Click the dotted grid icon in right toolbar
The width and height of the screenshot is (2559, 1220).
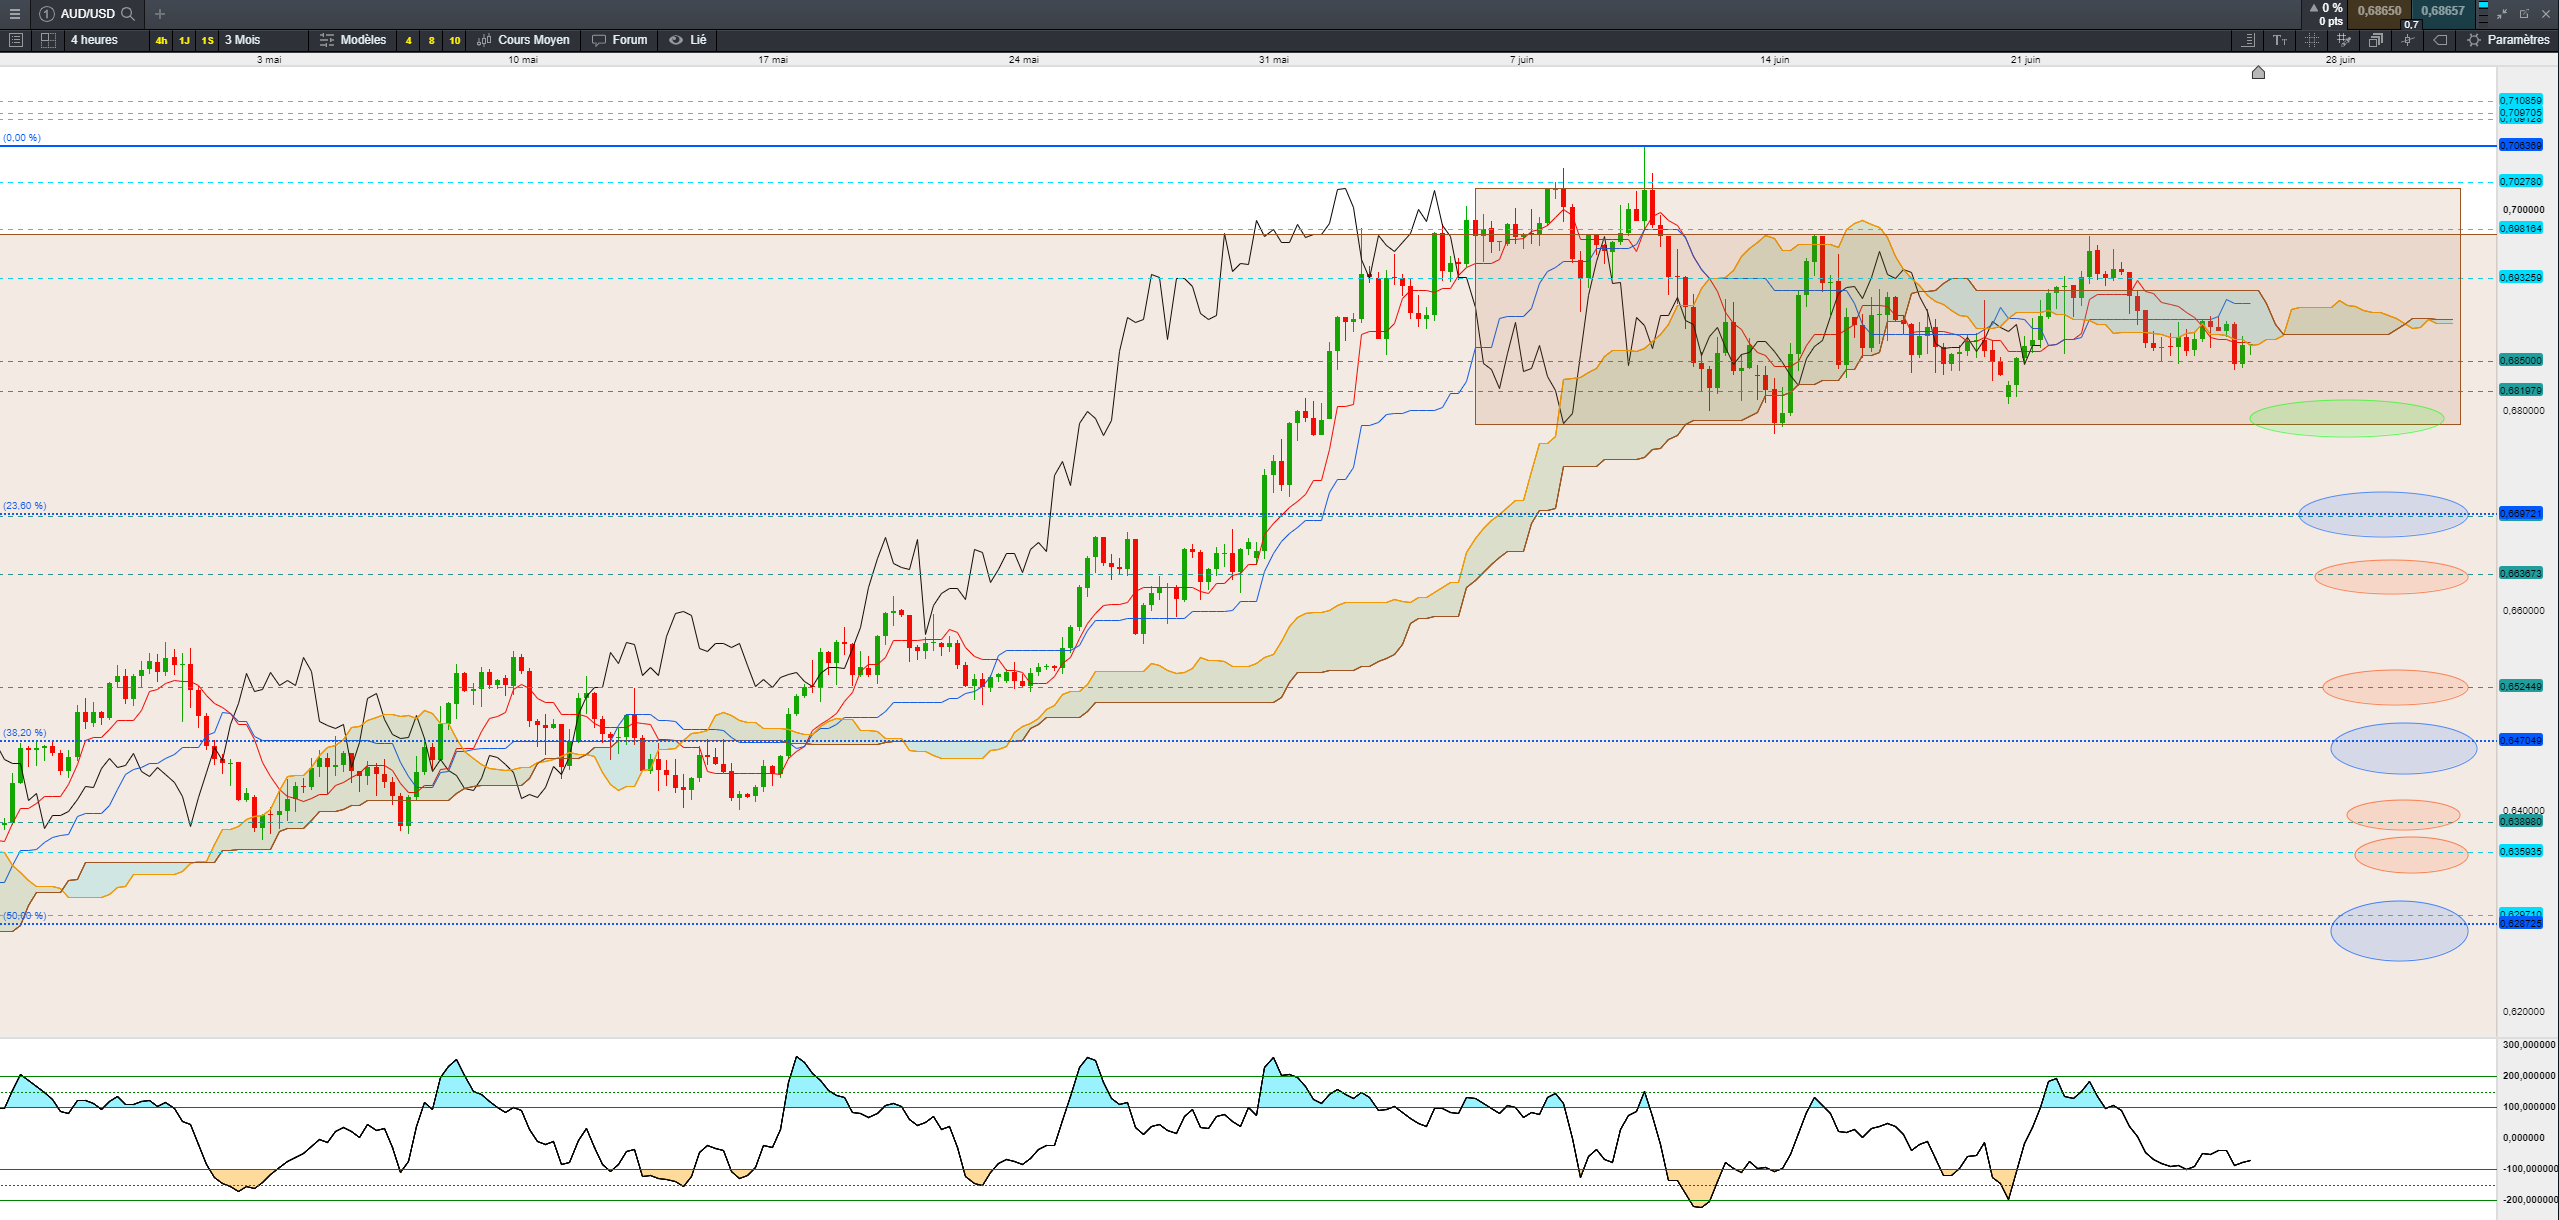pyautogui.click(x=2311, y=40)
